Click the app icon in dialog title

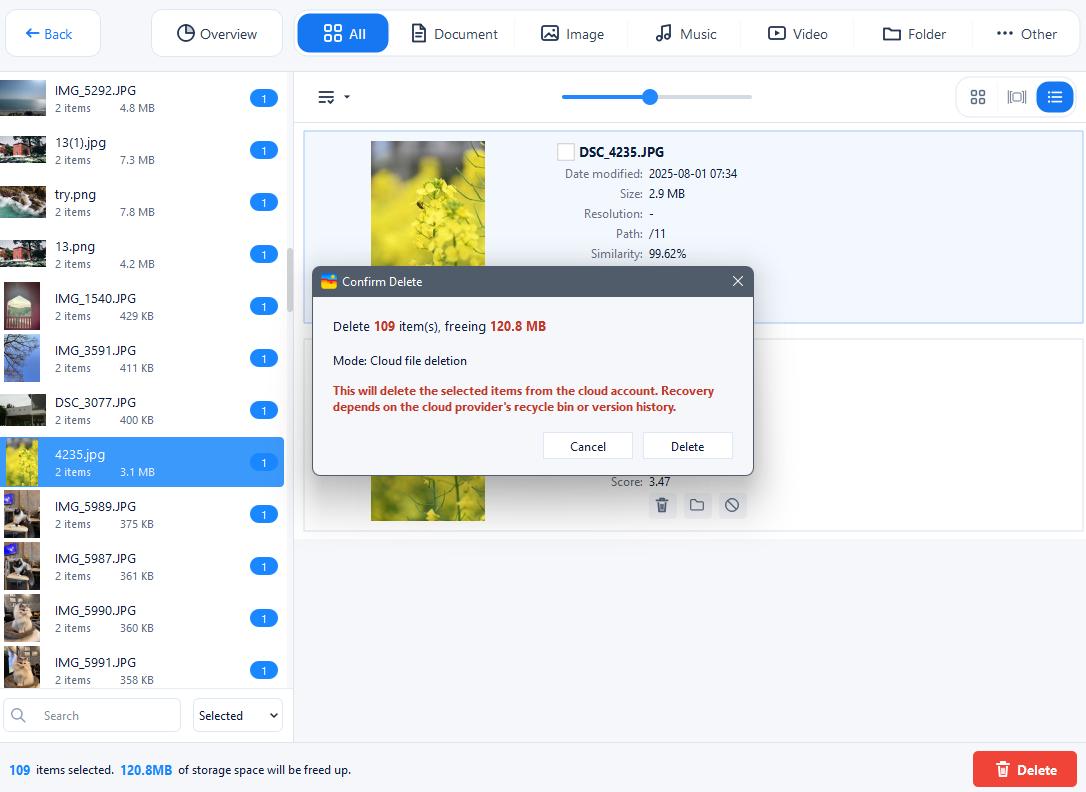tap(329, 281)
